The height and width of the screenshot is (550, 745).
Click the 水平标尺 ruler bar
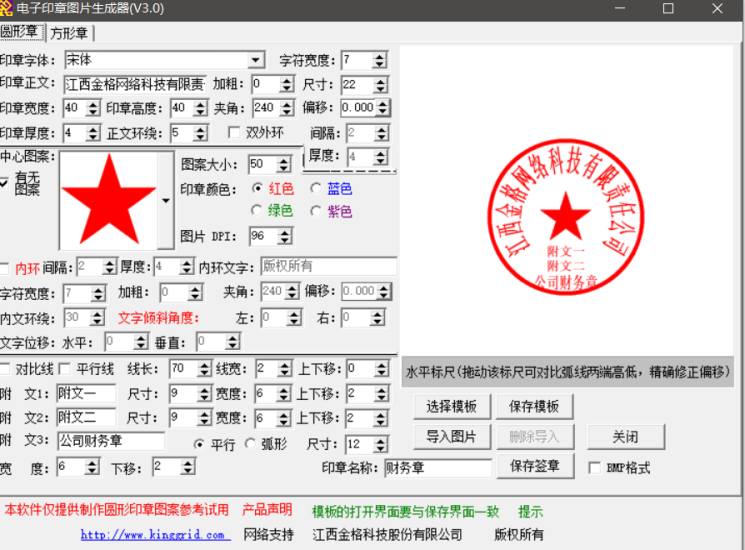click(x=567, y=371)
